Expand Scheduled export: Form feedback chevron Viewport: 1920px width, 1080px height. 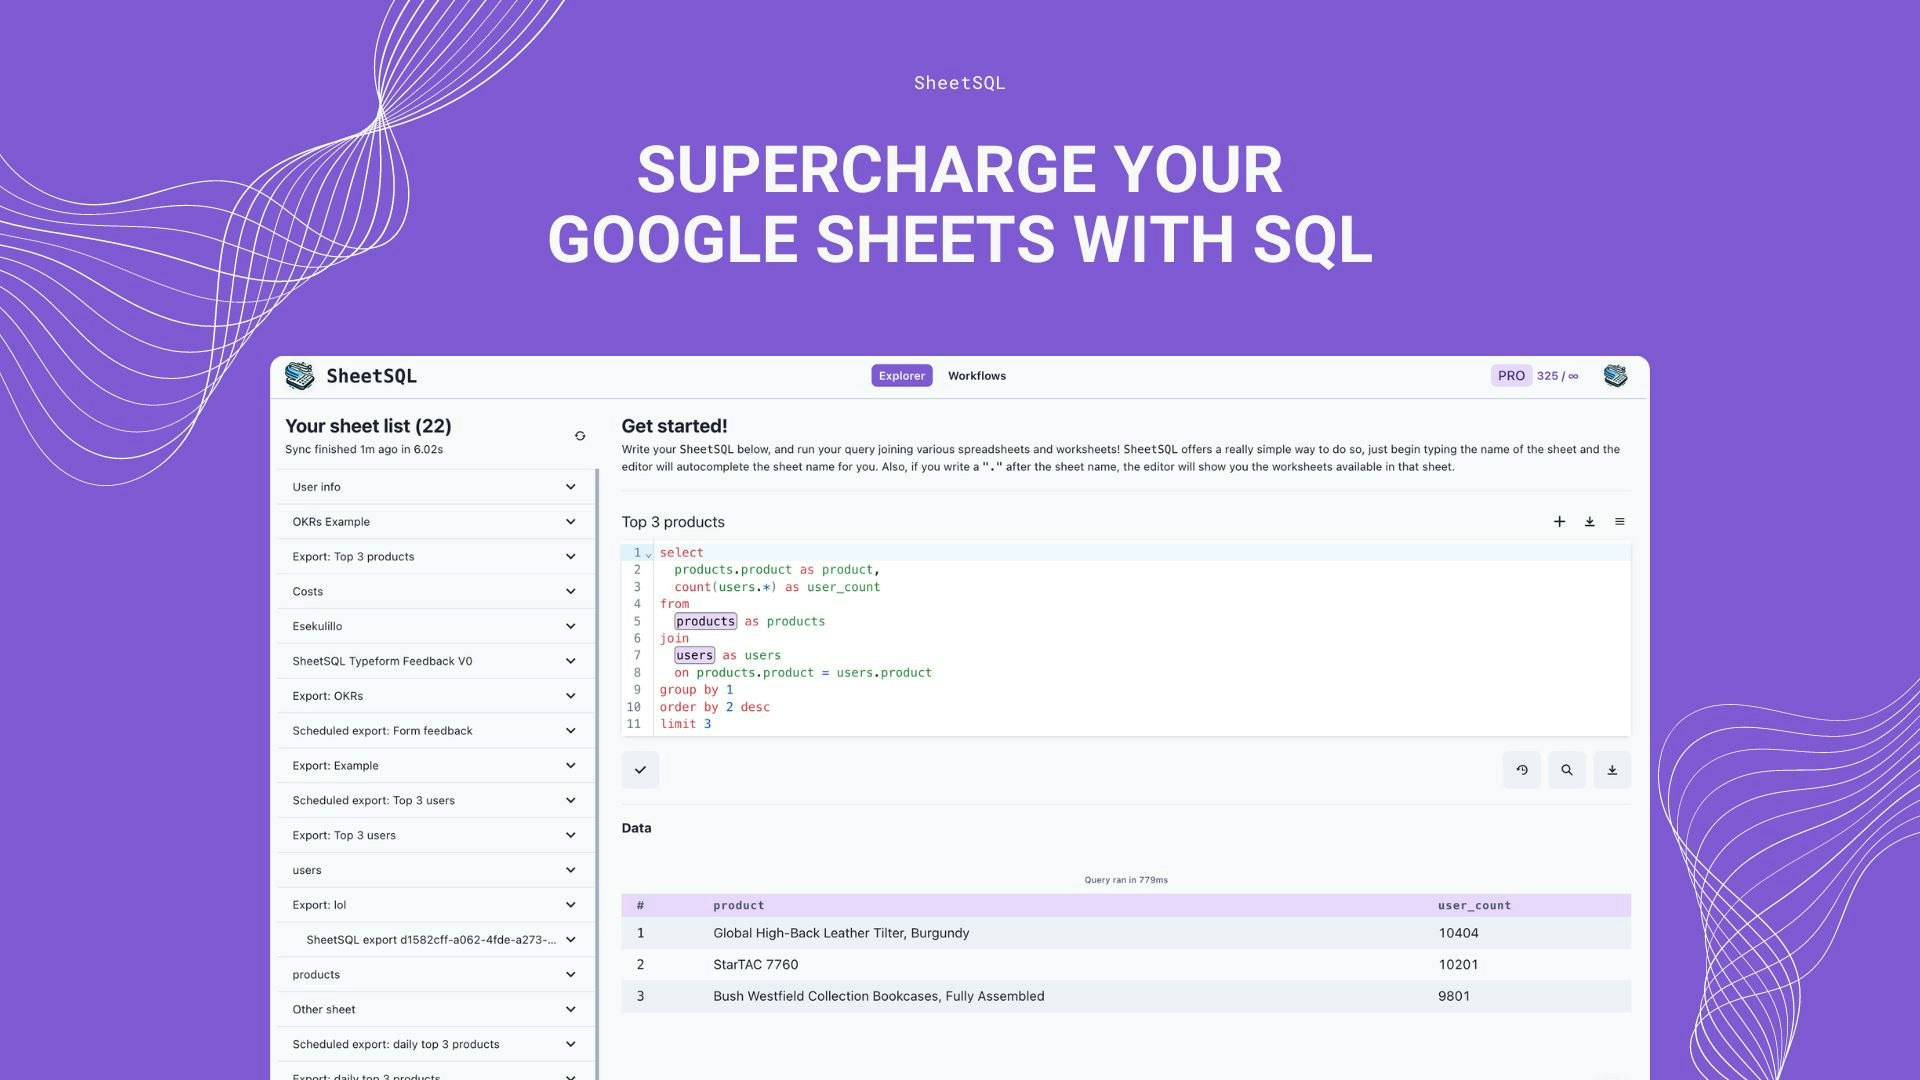pos(570,731)
